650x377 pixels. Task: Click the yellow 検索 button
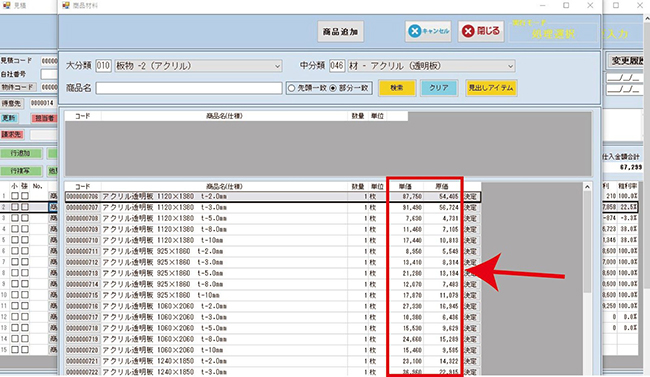coord(397,88)
